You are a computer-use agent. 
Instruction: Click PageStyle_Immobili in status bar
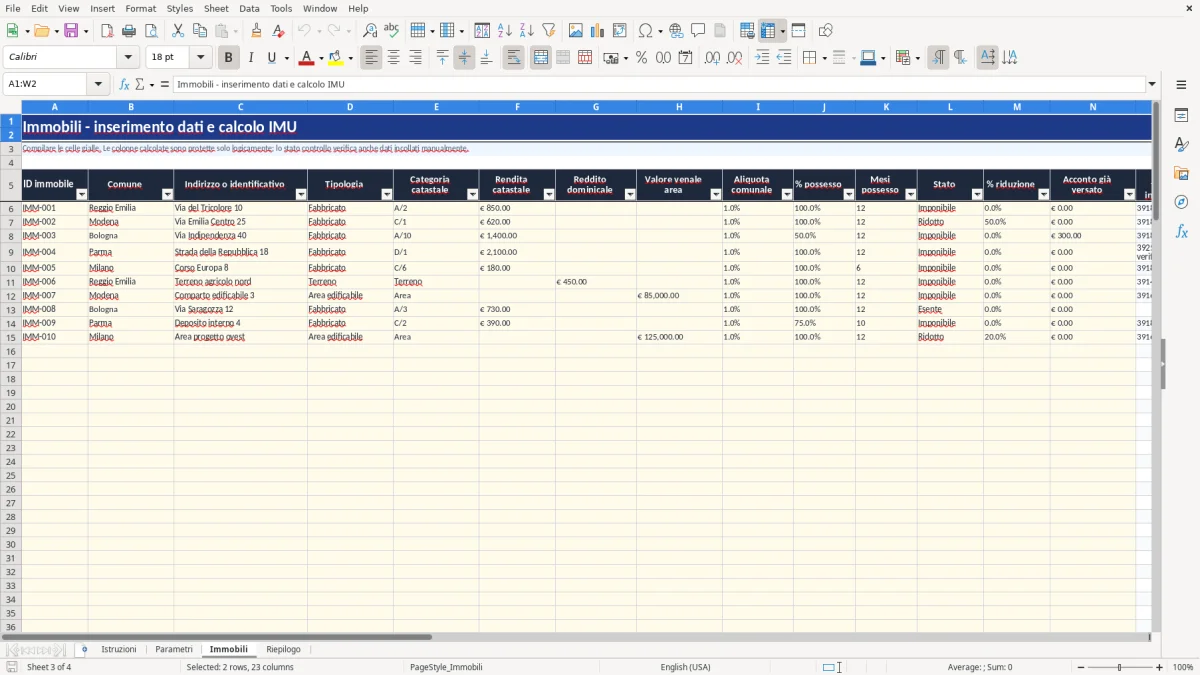446,667
